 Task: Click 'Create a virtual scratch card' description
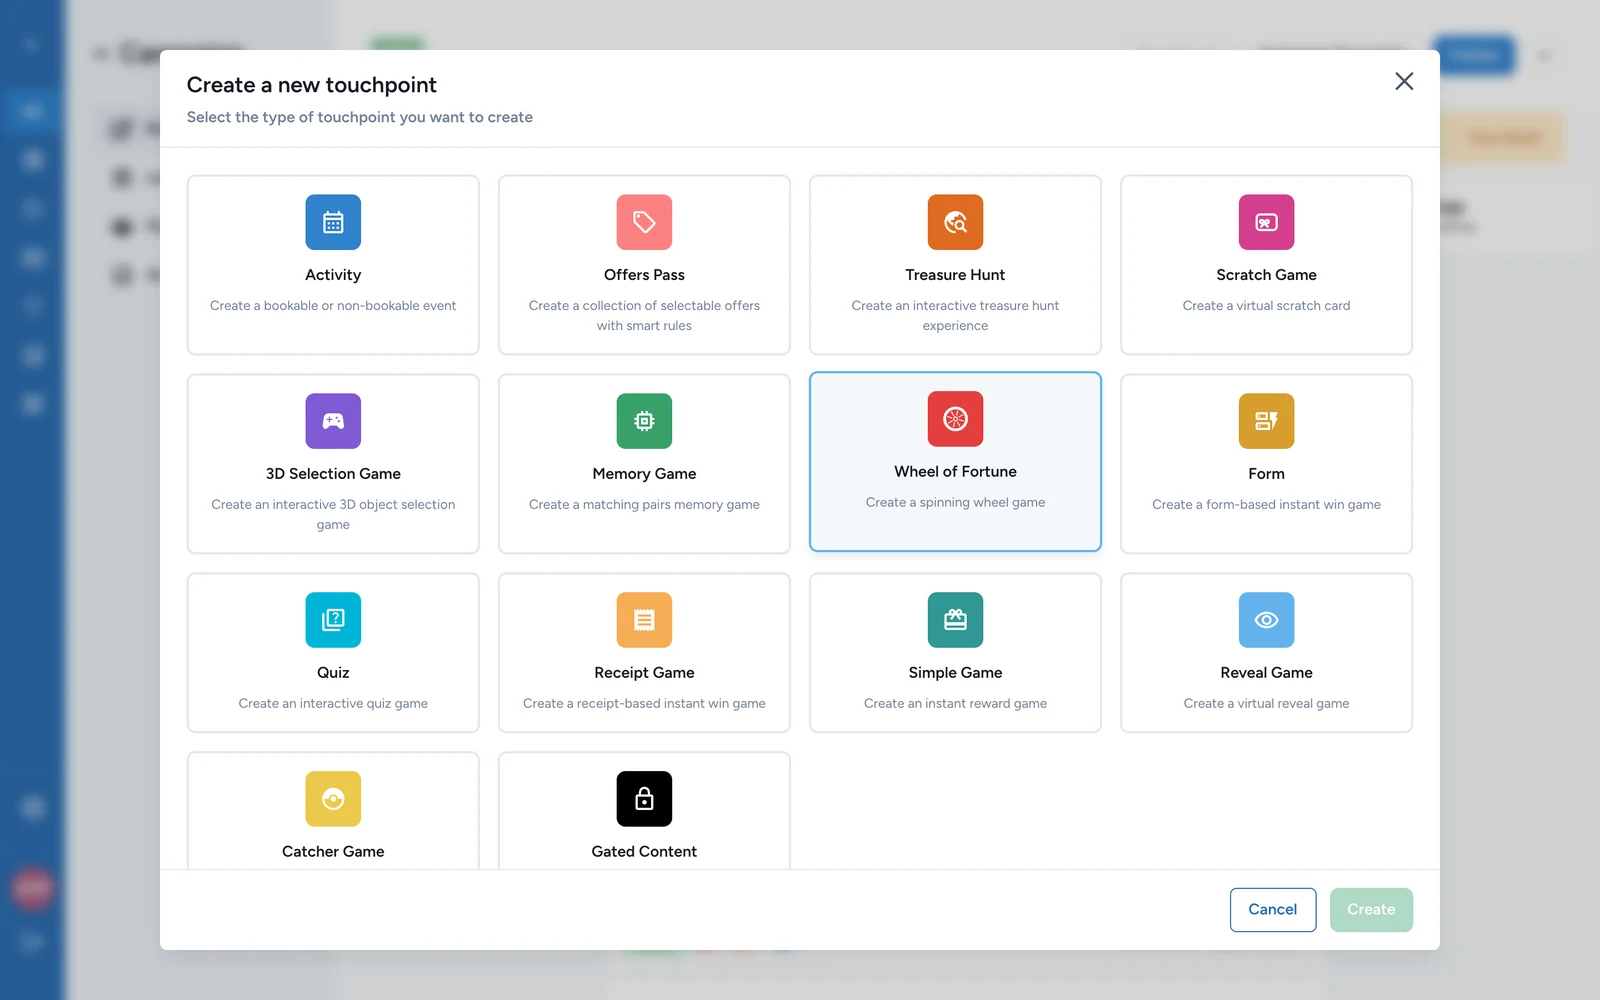pos(1266,306)
